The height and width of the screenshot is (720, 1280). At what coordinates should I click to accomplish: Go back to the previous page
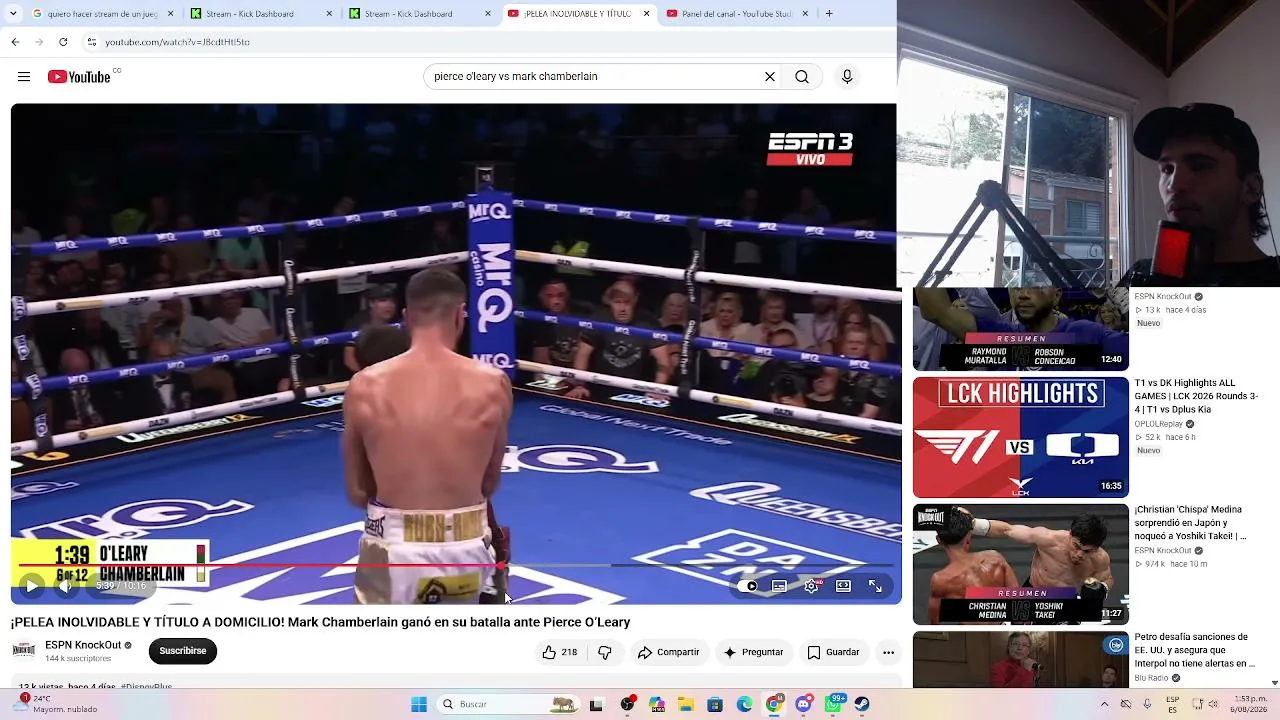pyautogui.click(x=15, y=42)
